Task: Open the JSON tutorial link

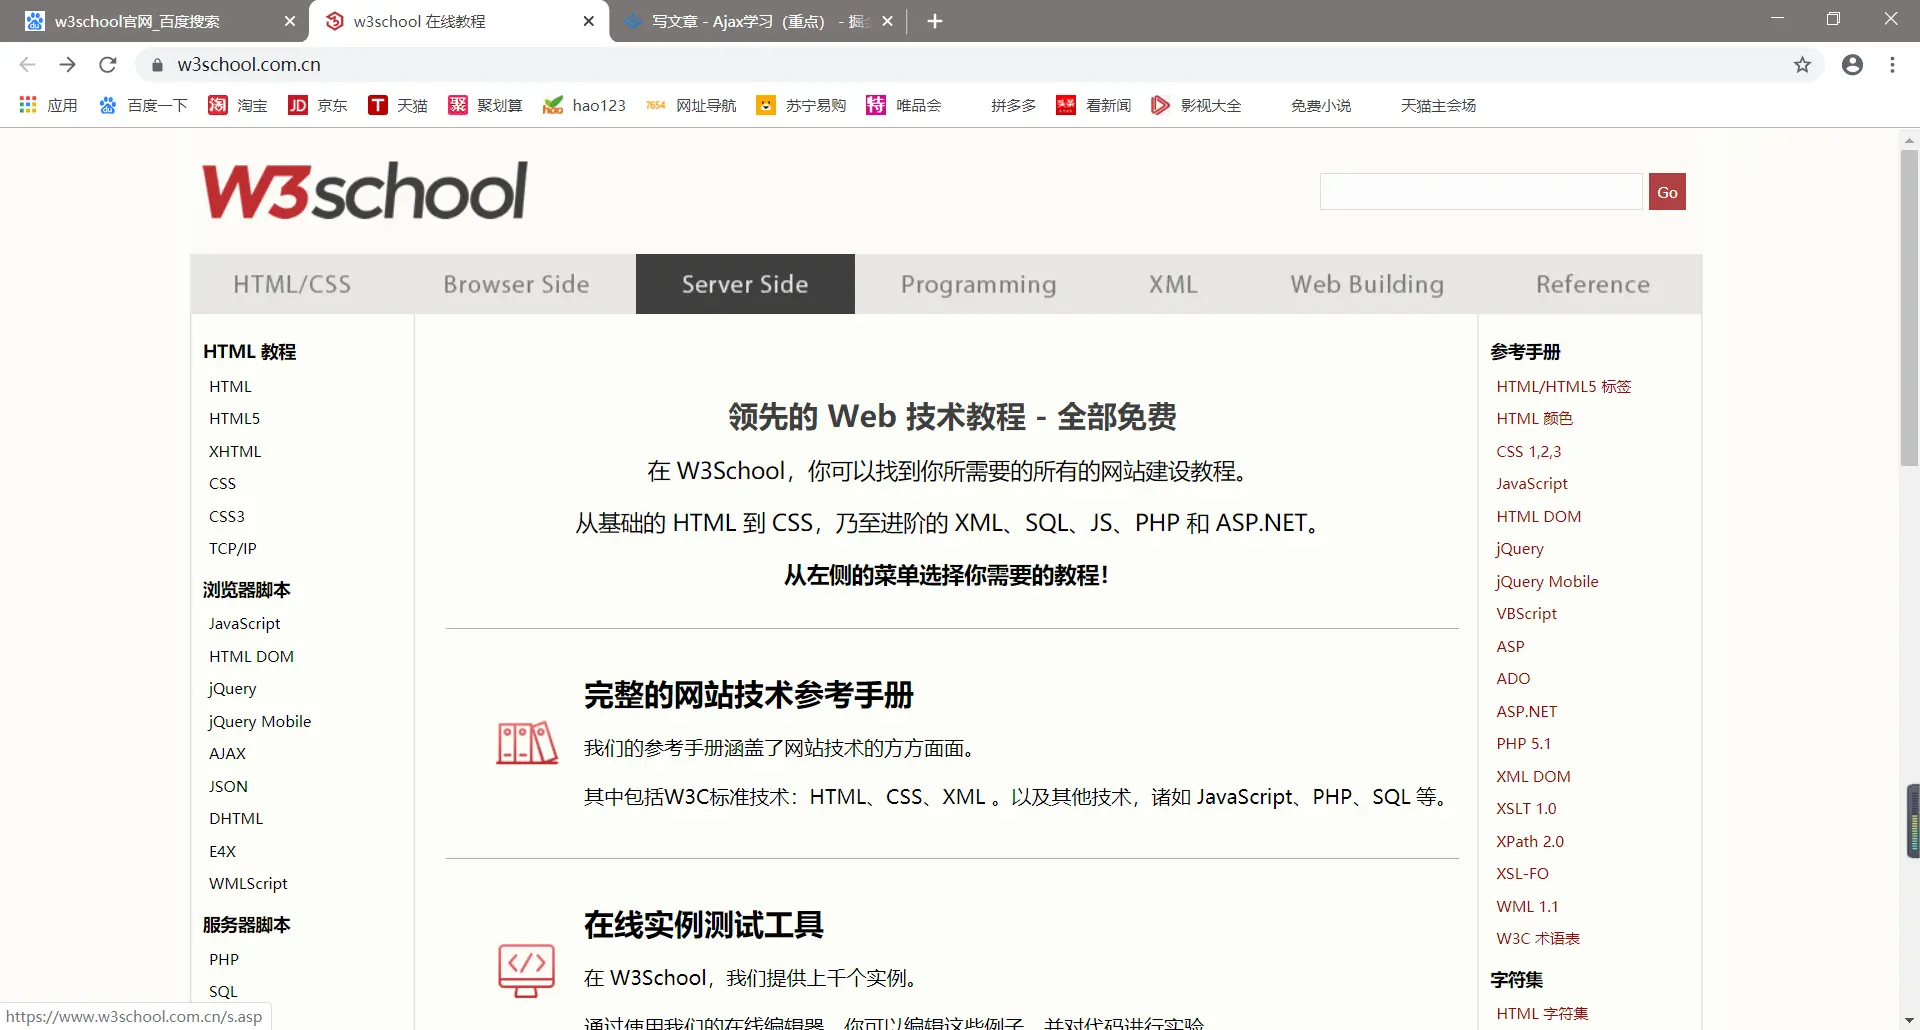Action: pyautogui.click(x=228, y=787)
